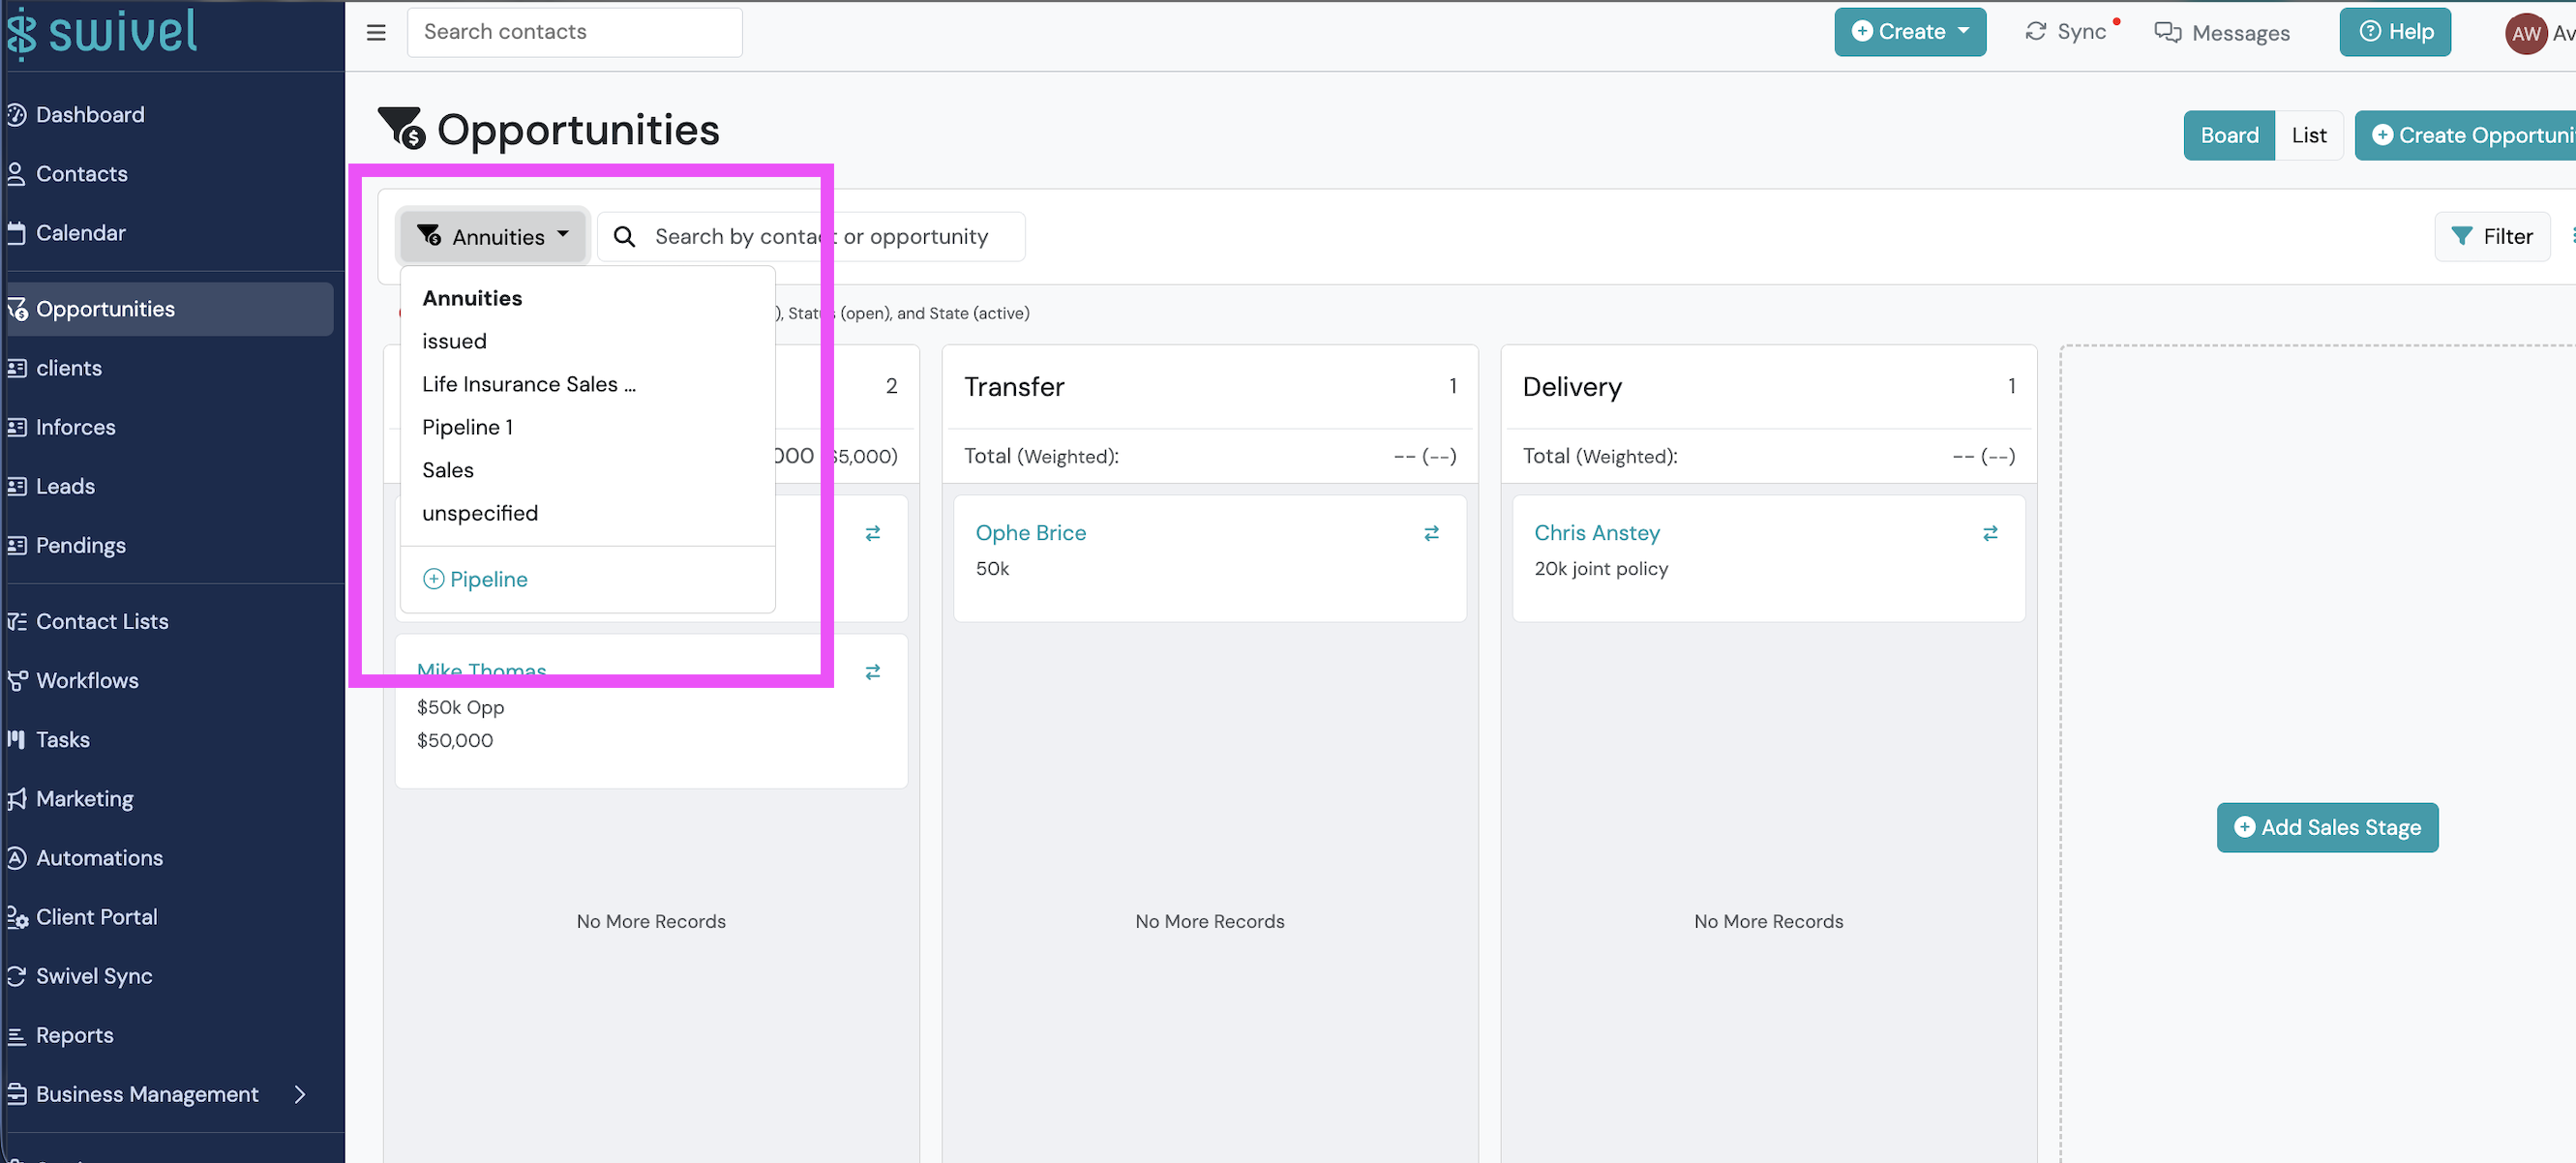2576x1163 pixels.
Task: Switch to List view
Action: (2308, 135)
